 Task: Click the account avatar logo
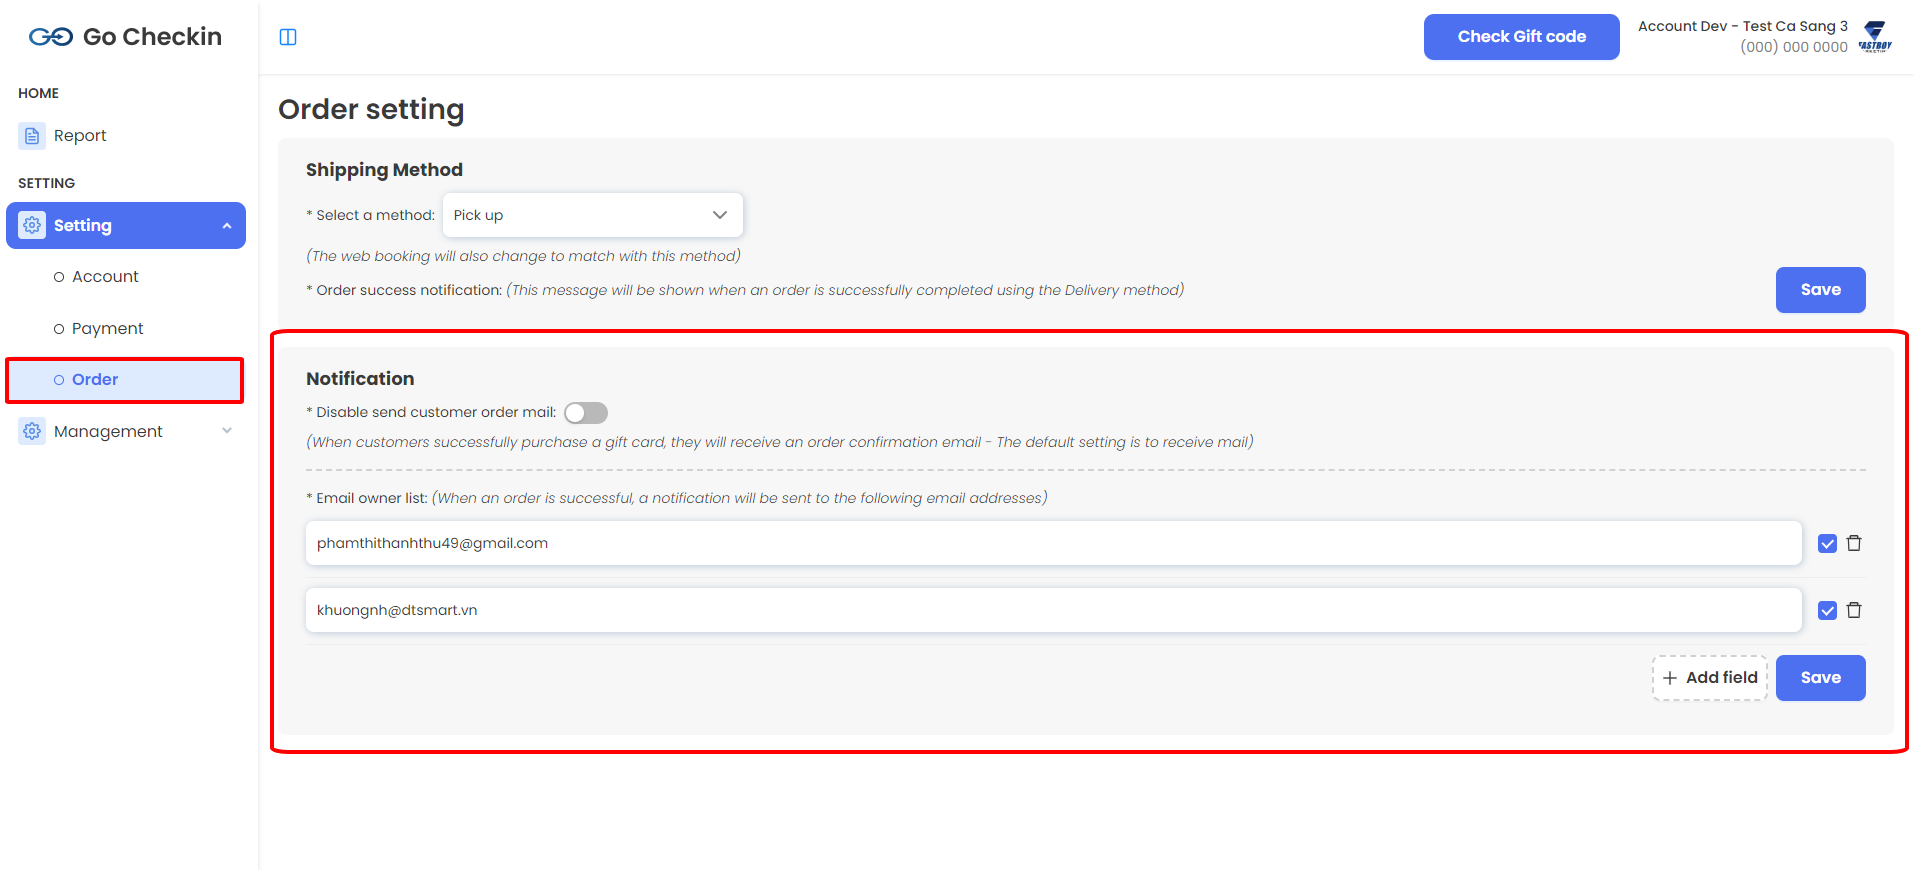[1875, 36]
